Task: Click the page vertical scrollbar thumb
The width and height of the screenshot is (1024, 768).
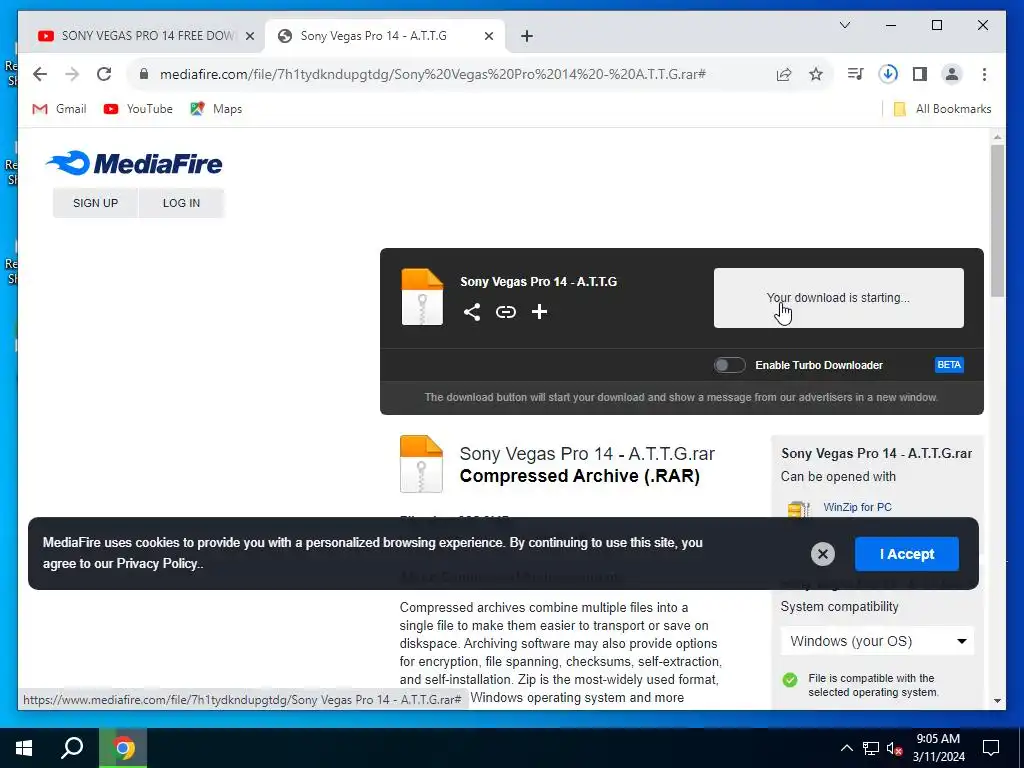Action: [997, 221]
